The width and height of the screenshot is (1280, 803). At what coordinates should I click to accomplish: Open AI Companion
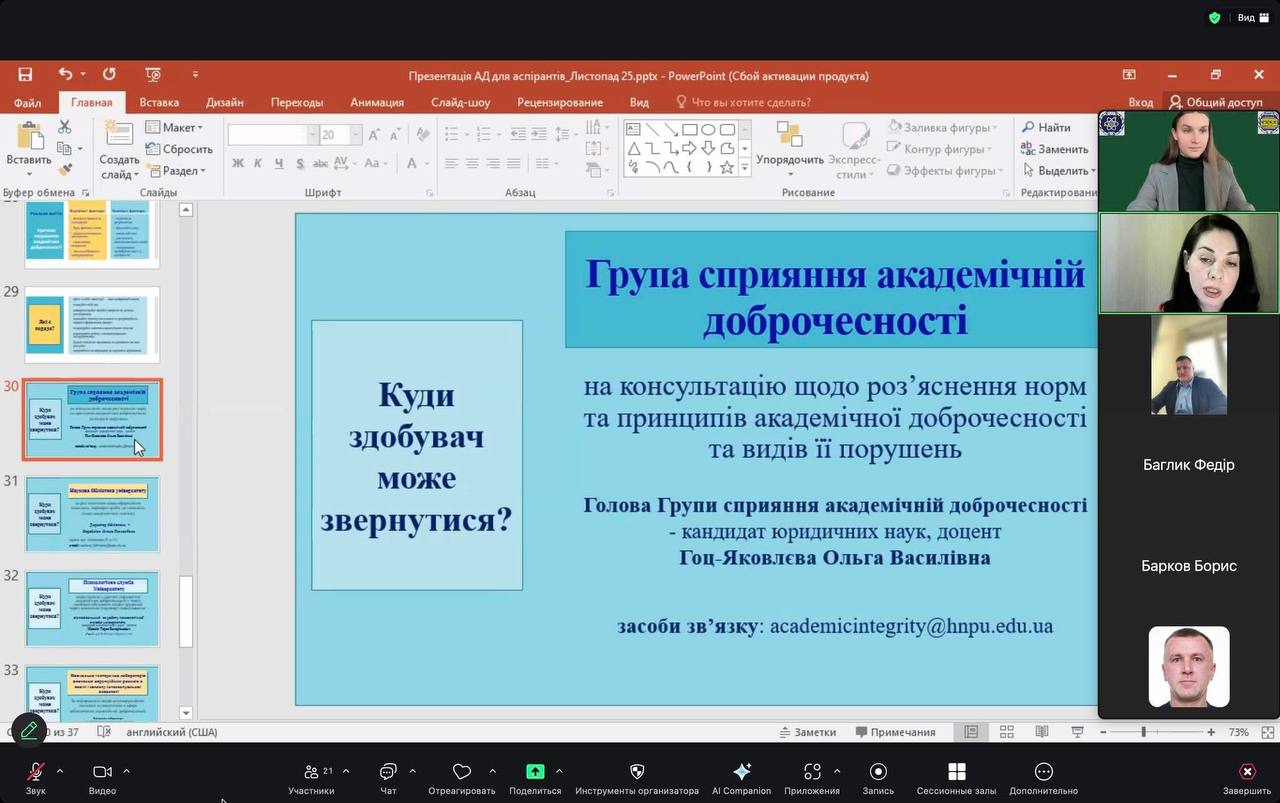tap(741, 772)
